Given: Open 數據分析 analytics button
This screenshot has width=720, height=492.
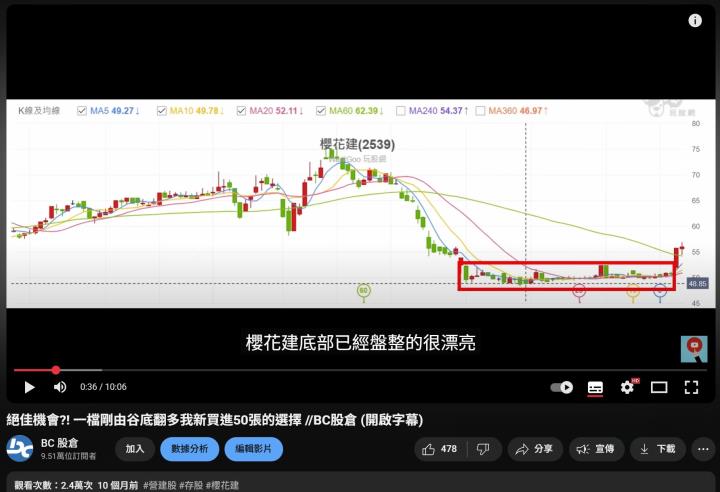Looking at the screenshot, I should [x=190, y=449].
